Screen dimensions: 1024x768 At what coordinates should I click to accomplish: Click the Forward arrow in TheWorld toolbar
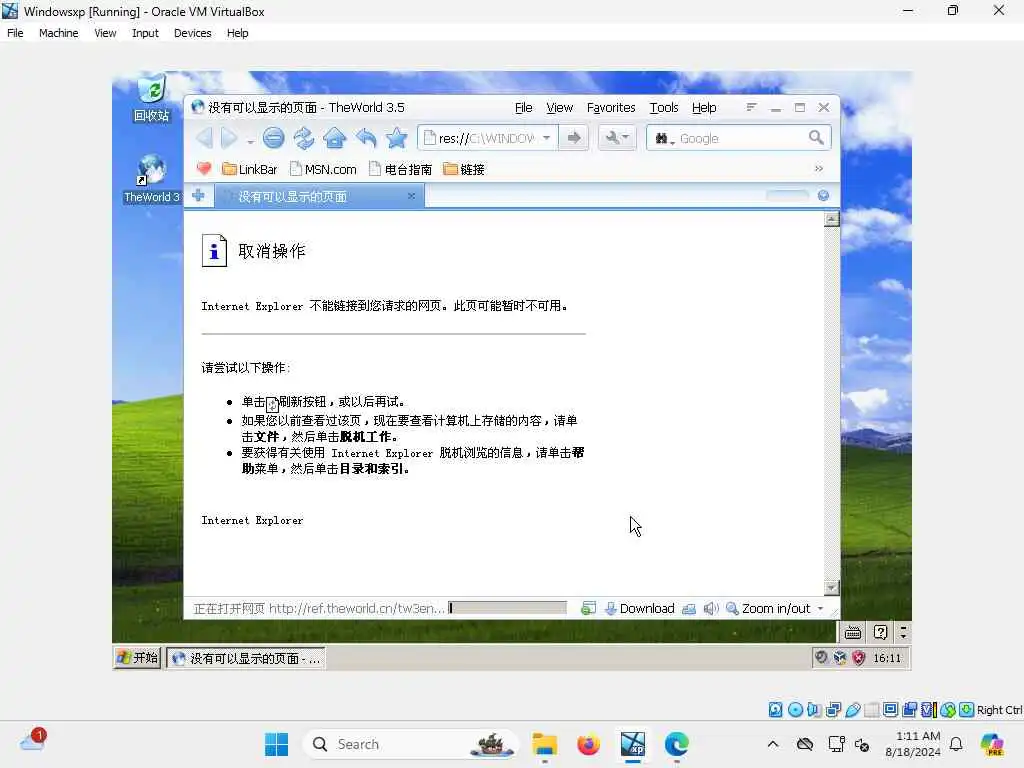(x=229, y=138)
